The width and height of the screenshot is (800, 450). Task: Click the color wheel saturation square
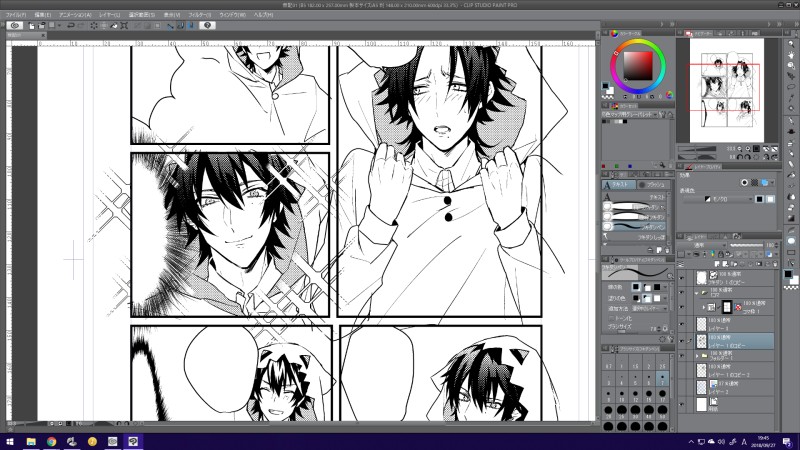[x=638, y=66]
